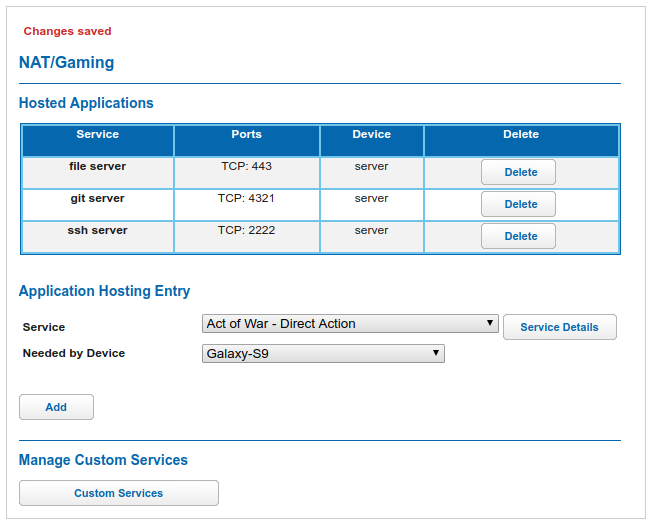The height and width of the screenshot is (525, 651).
Task: Remove the ssh server hosted application
Action: click(x=518, y=236)
